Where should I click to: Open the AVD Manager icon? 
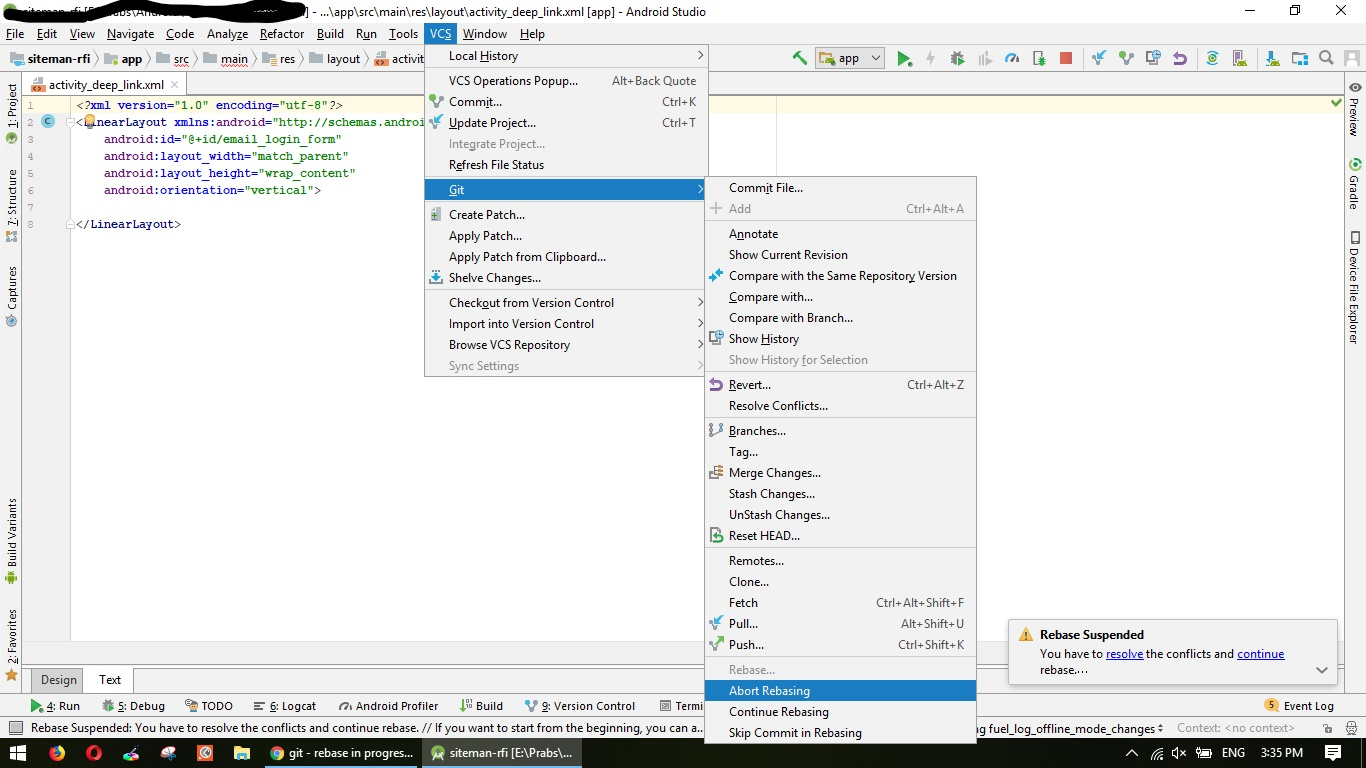click(x=1238, y=58)
